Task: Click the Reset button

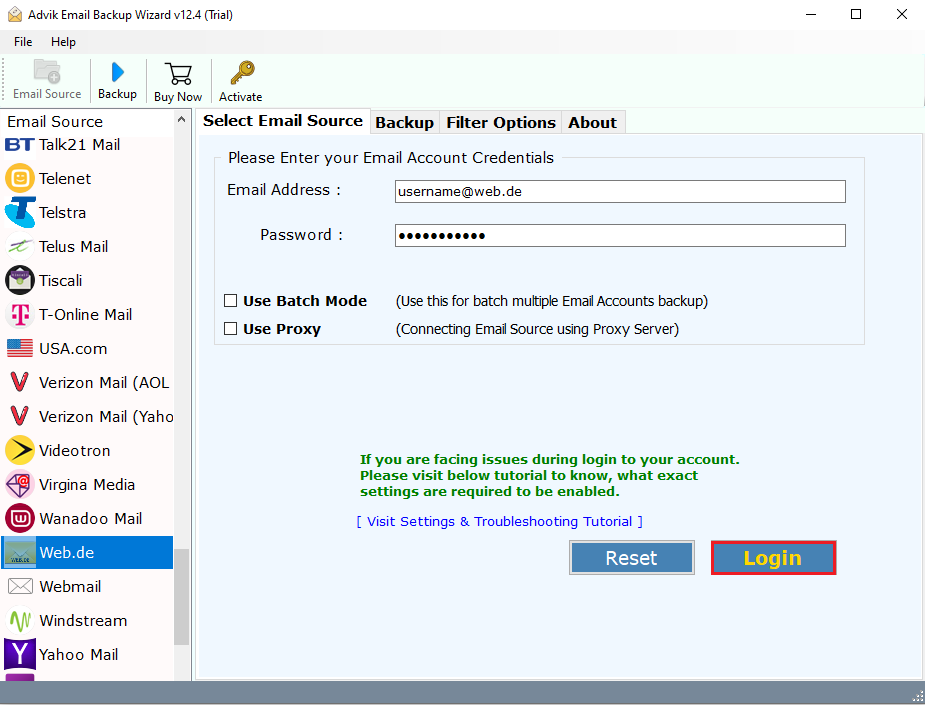Action: point(631,558)
